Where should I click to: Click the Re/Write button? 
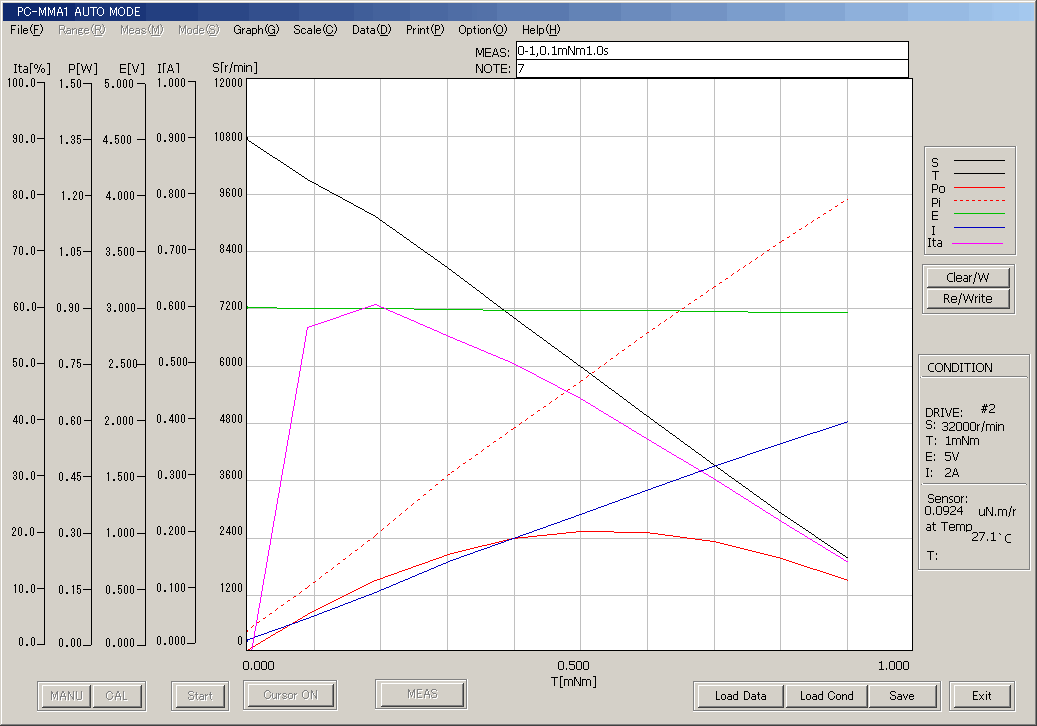click(x=968, y=298)
